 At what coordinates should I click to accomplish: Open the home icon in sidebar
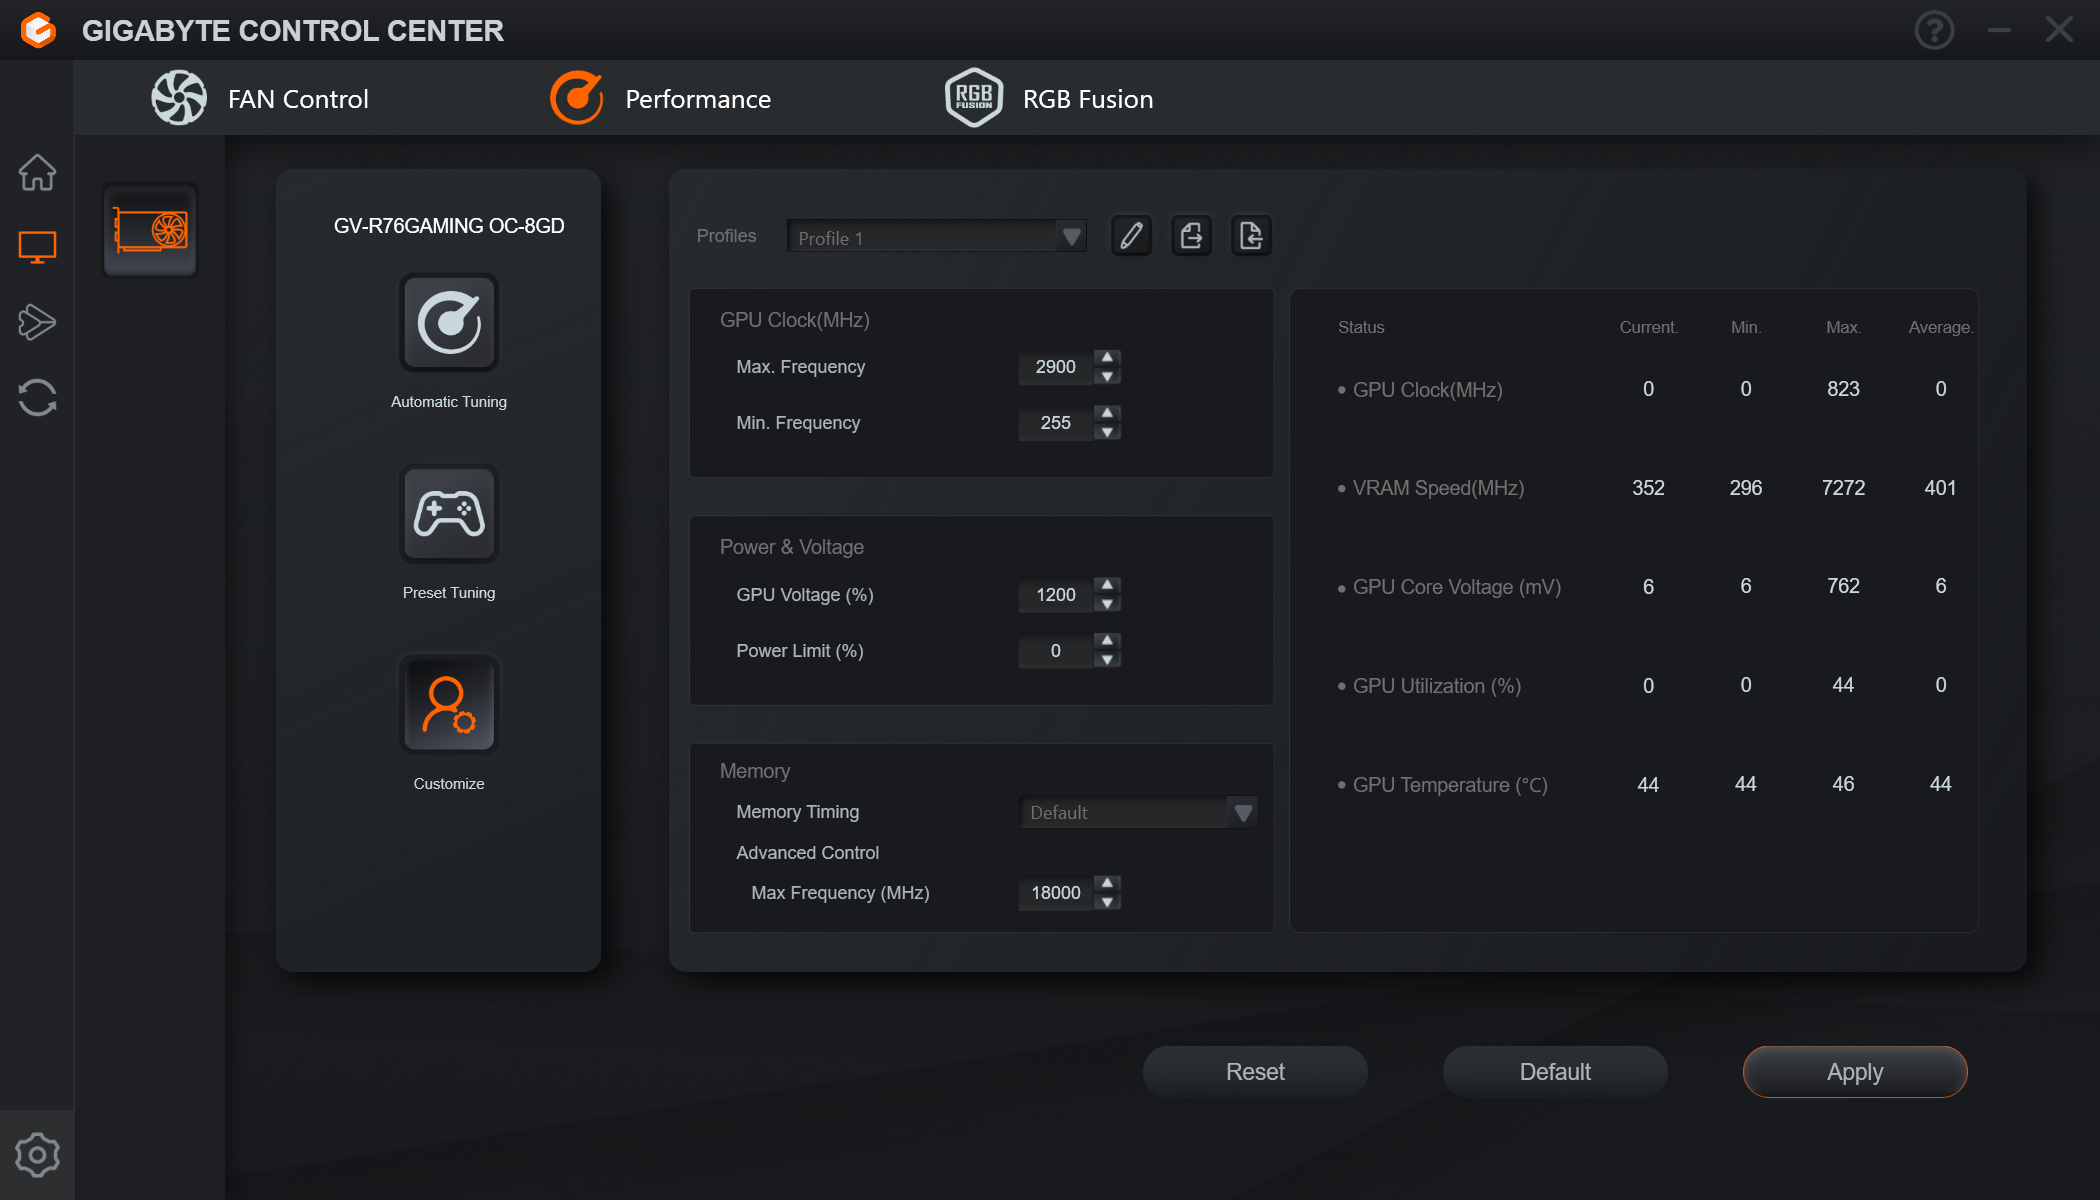(37, 172)
